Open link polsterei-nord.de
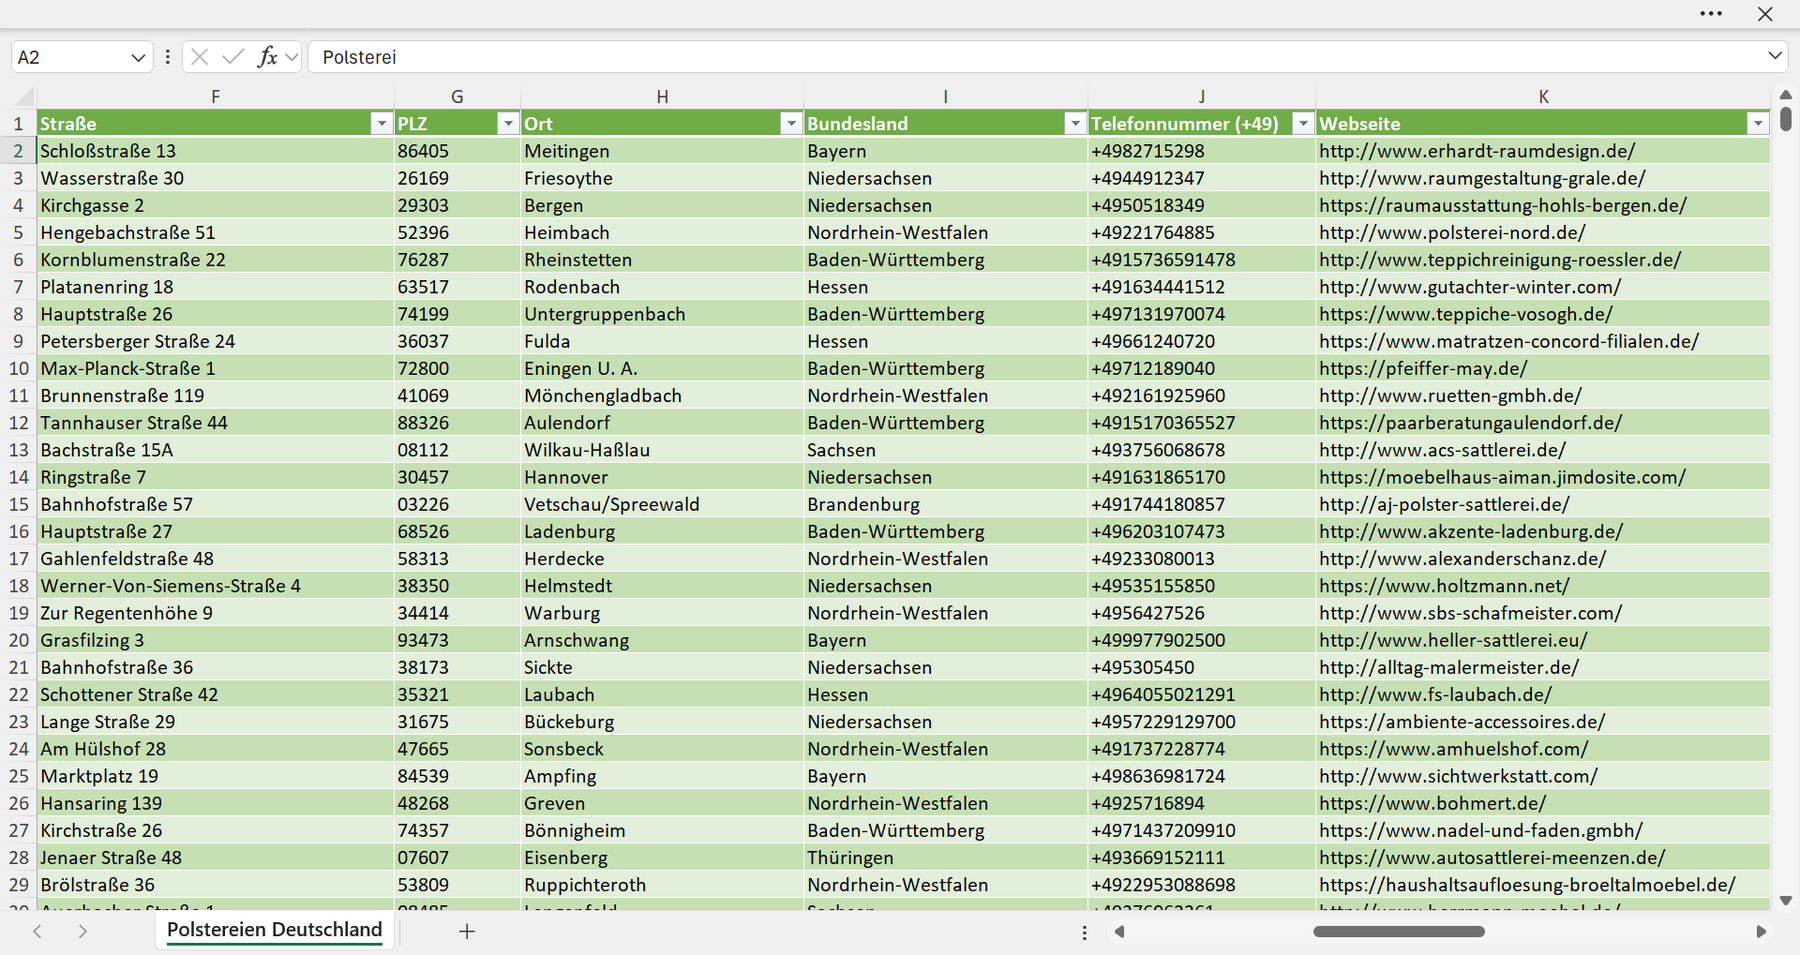This screenshot has width=1800, height=955. (x=1452, y=232)
